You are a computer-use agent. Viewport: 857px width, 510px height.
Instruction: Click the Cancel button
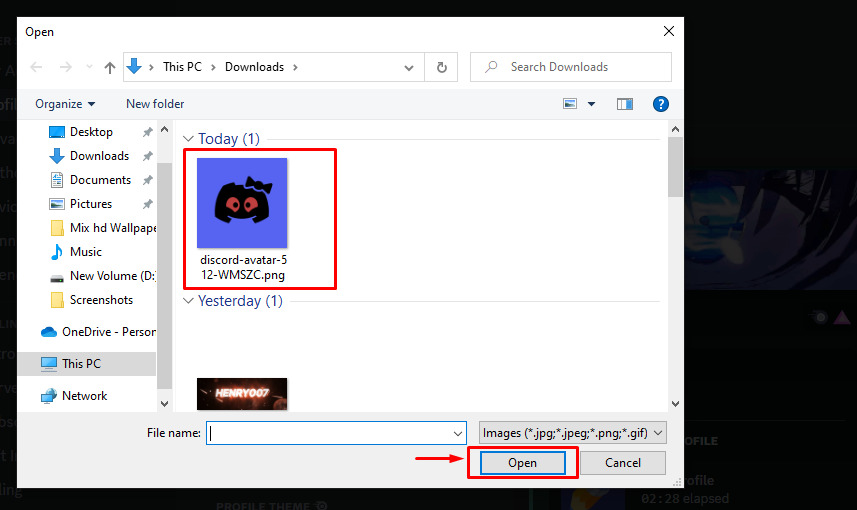623,463
